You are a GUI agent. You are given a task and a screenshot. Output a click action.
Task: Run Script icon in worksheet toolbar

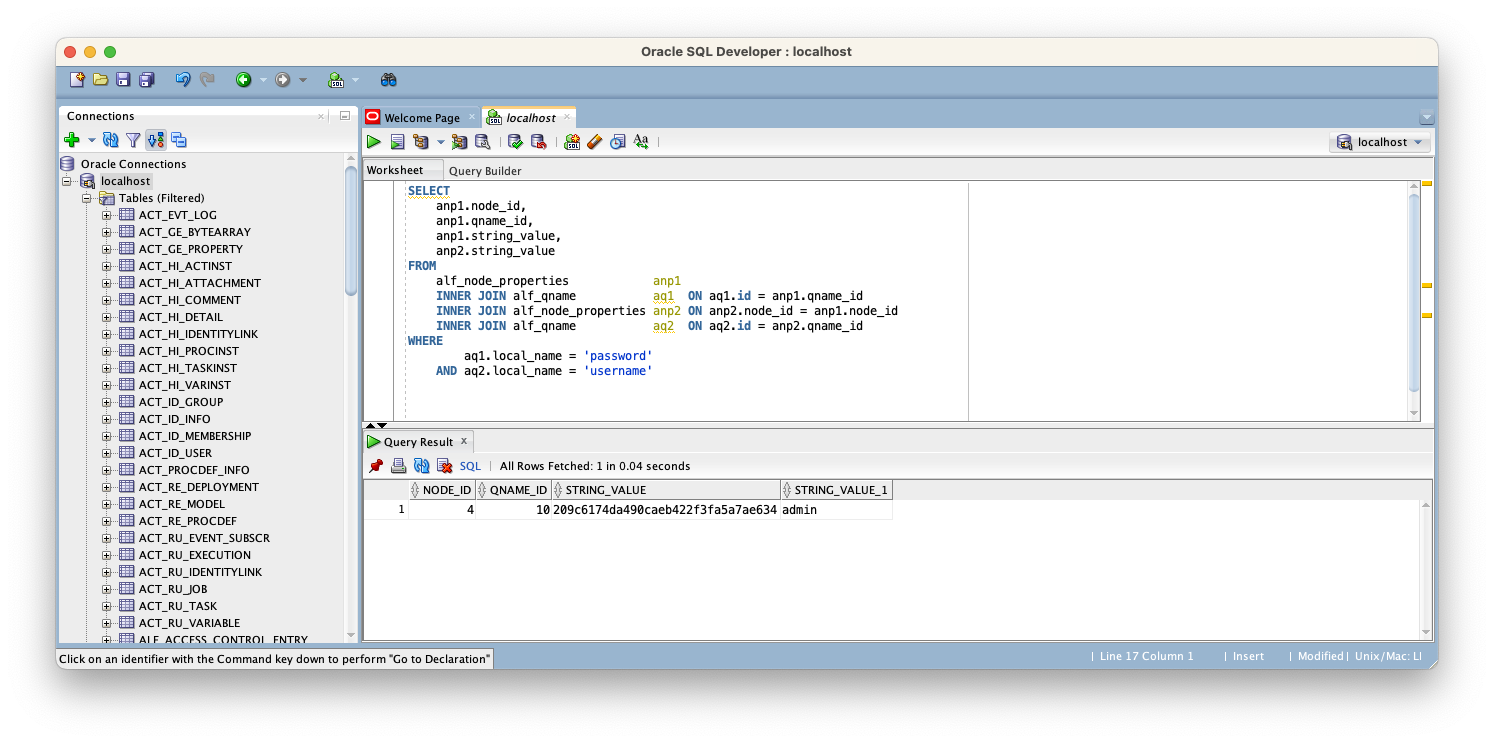[397, 142]
